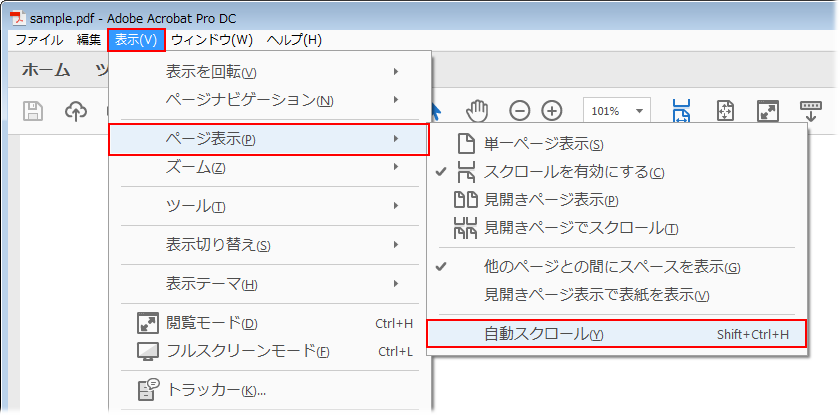Click the full screen expand arrows icon
The height and width of the screenshot is (415, 840).
pyautogui.click(x=768, y=111)
